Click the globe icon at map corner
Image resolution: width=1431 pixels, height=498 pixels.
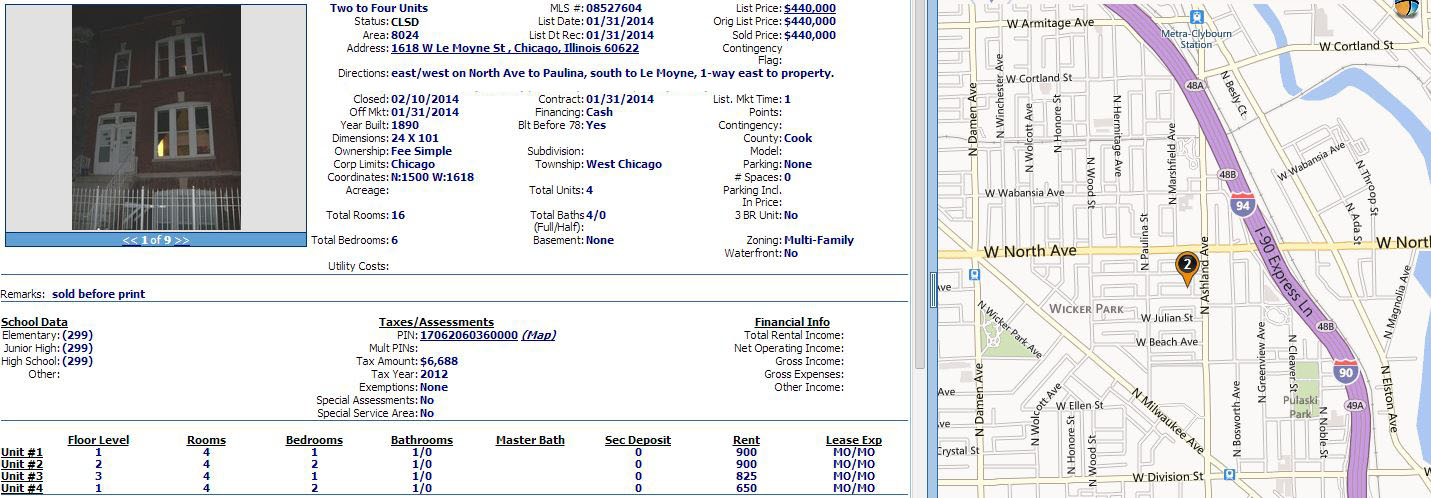click(x=1408, y=7)
